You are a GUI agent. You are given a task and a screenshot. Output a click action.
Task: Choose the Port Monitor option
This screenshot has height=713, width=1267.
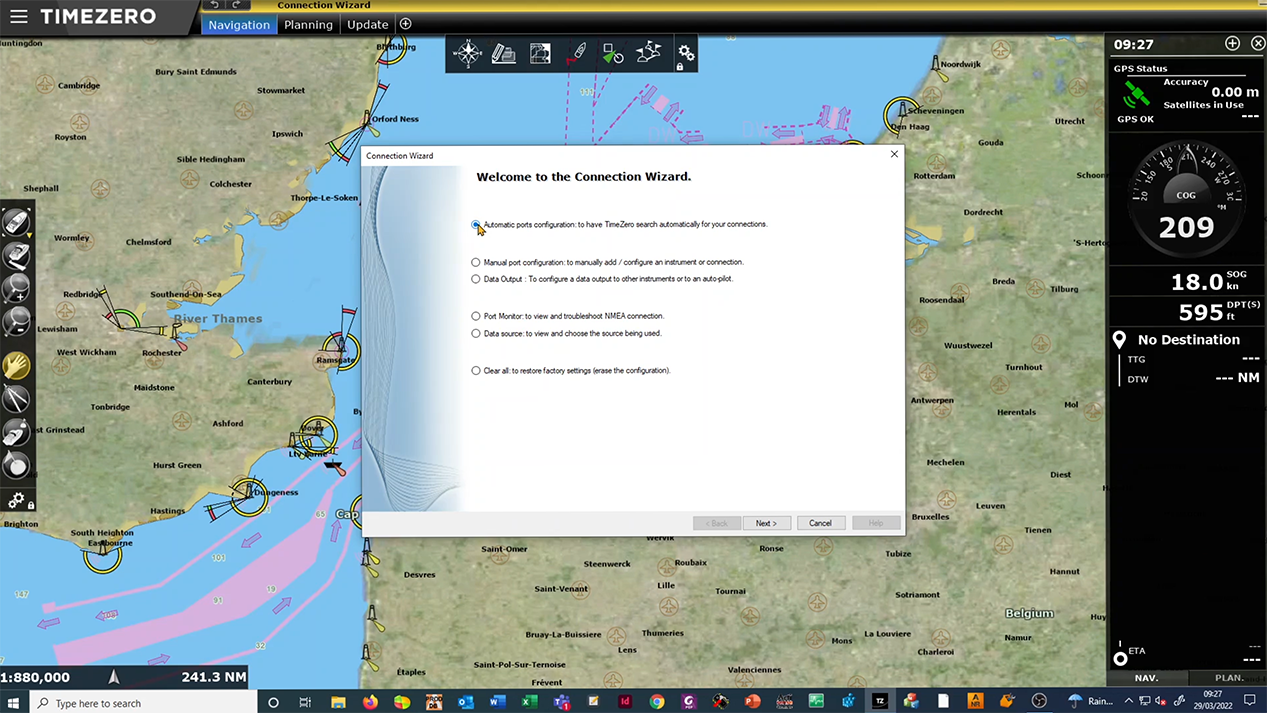[x=476, y=316]
